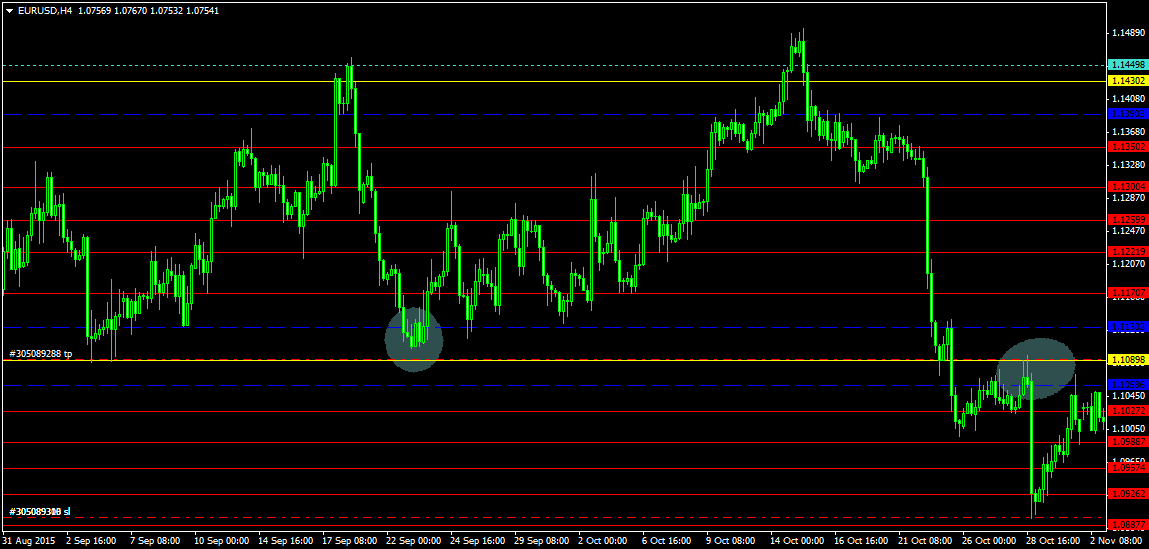Image resolution: width=1149 pixels, height=549 pixels.
Task: Click the 1.10050 price scale value
Action: click(1128, 429)
